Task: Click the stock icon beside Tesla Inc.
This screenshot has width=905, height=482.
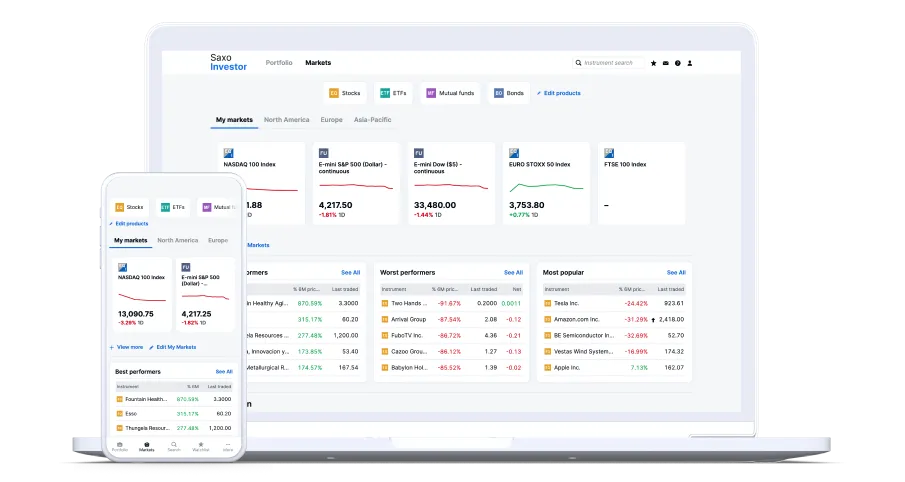Action: 548,303
